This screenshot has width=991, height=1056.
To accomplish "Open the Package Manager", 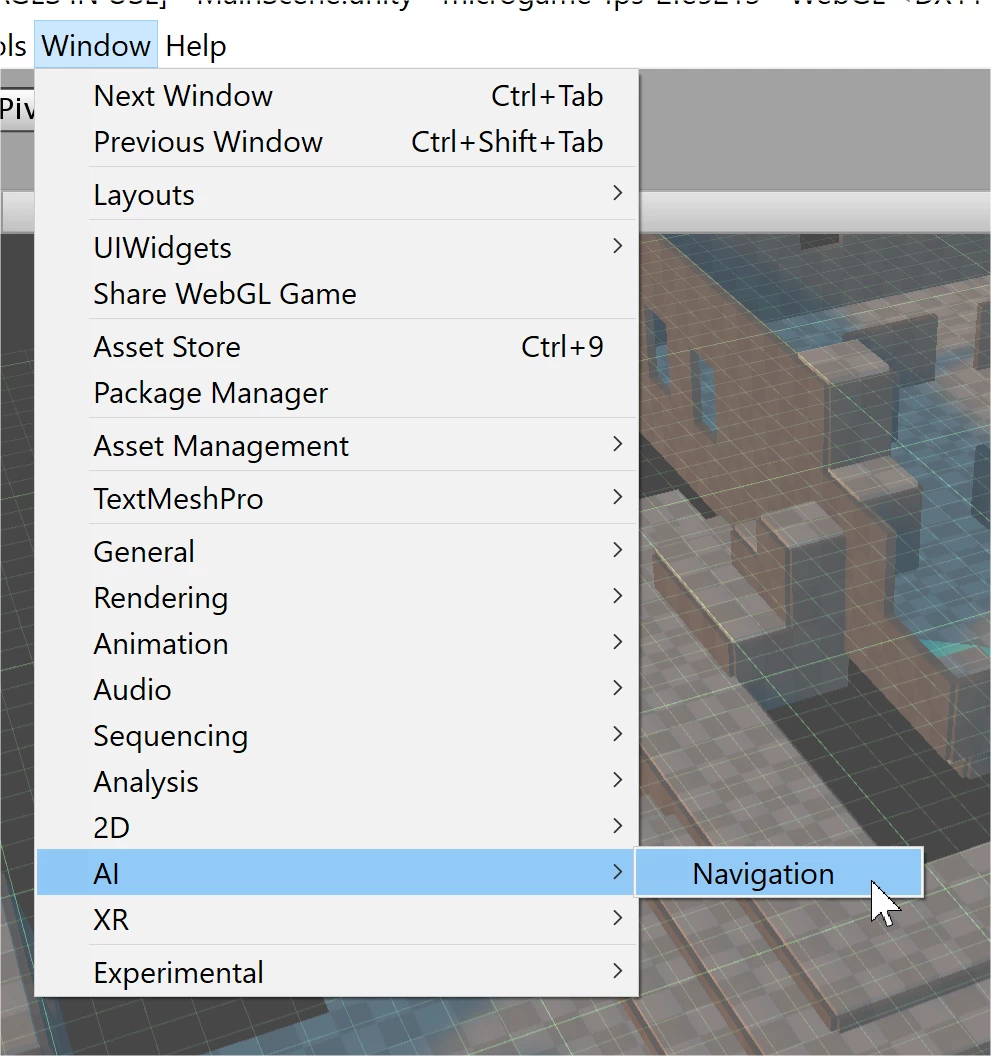I will [x=337, y=393].
